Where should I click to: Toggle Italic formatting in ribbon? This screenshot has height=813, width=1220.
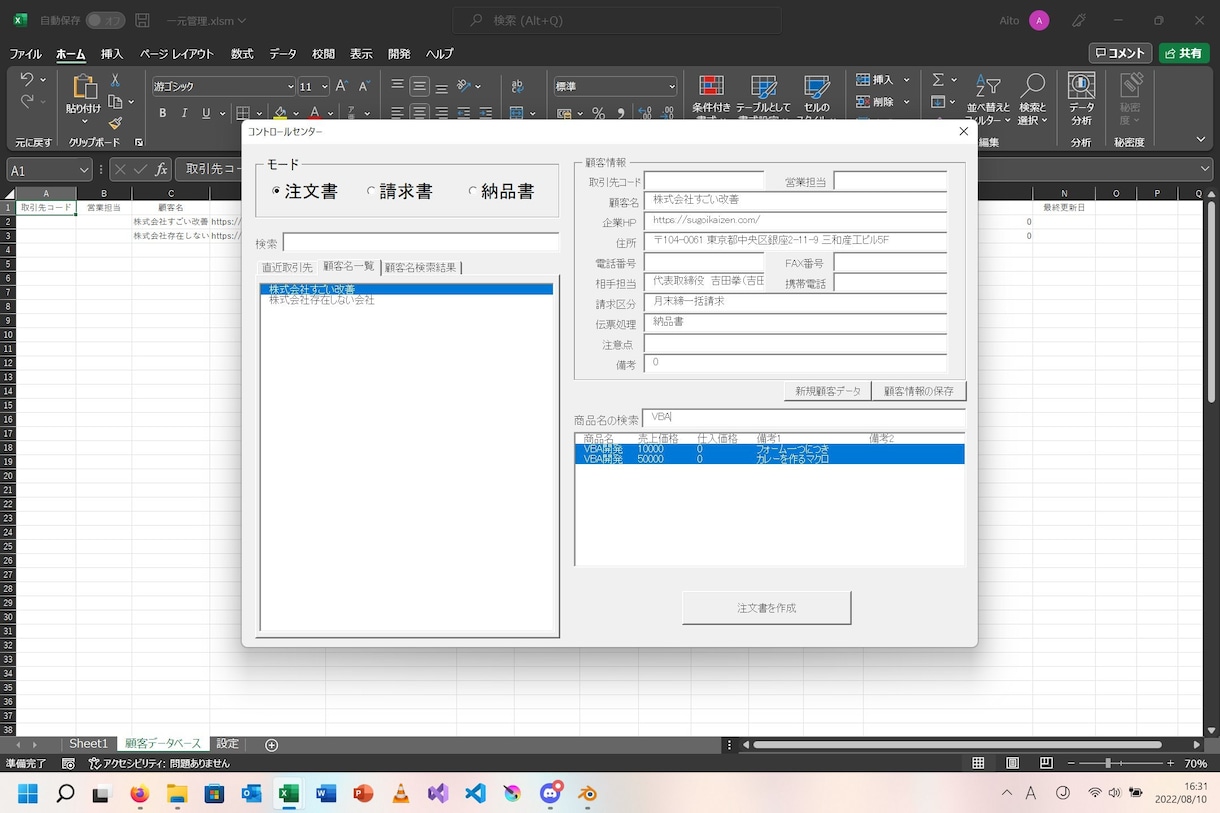pyautogui.click(x=182, y=113)
